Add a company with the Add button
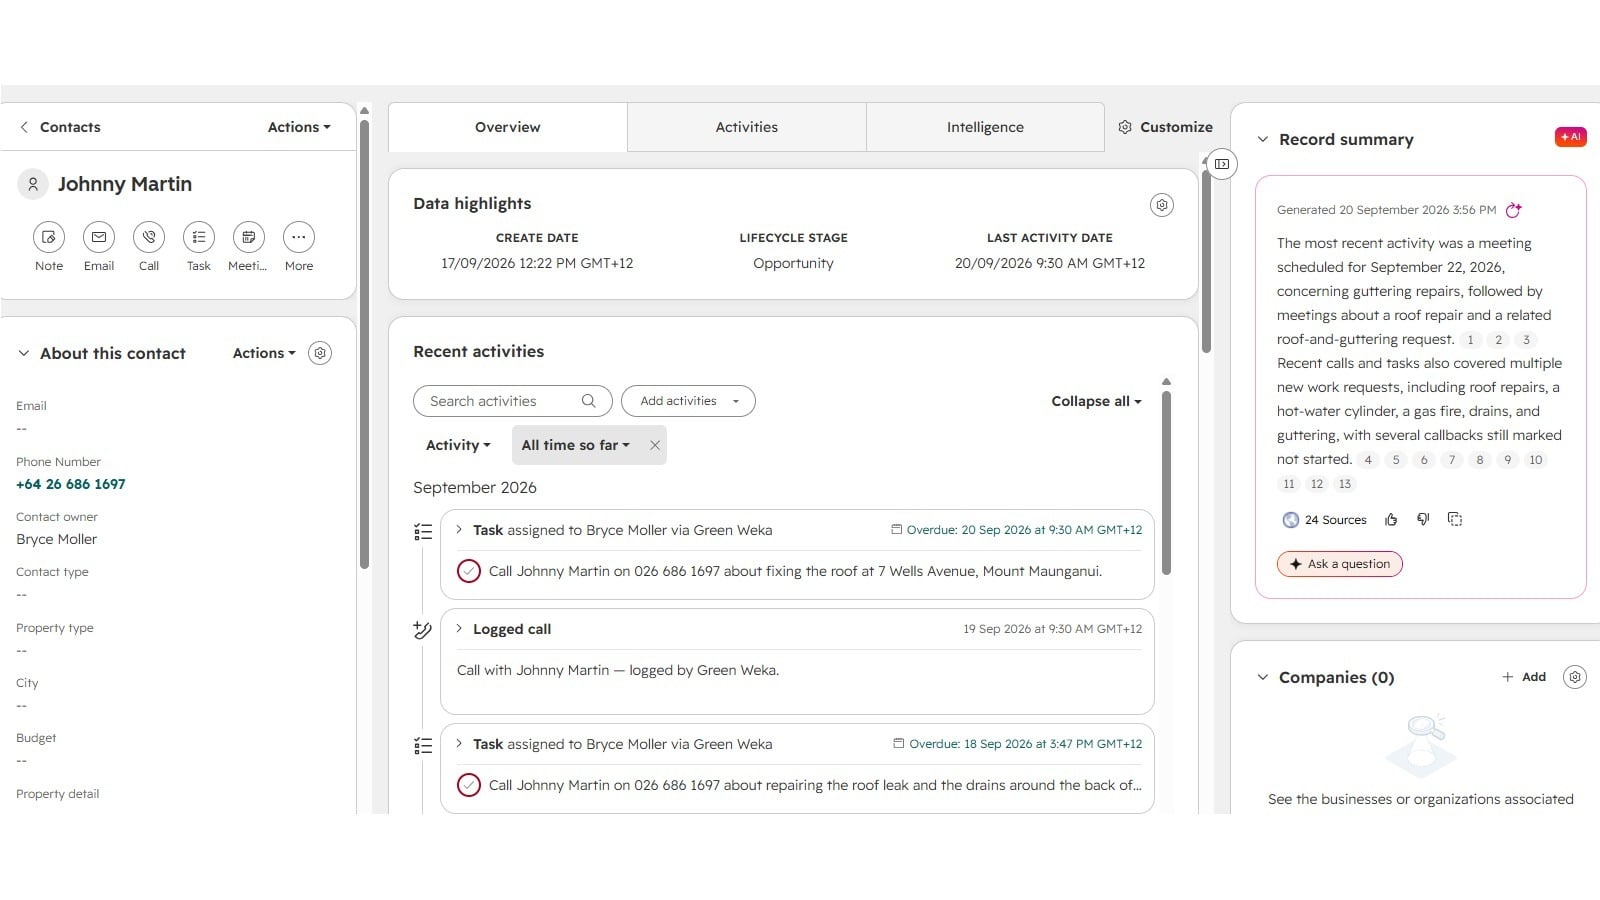The height and width of the screenshot is (900, 1600). coord(1524,677)
